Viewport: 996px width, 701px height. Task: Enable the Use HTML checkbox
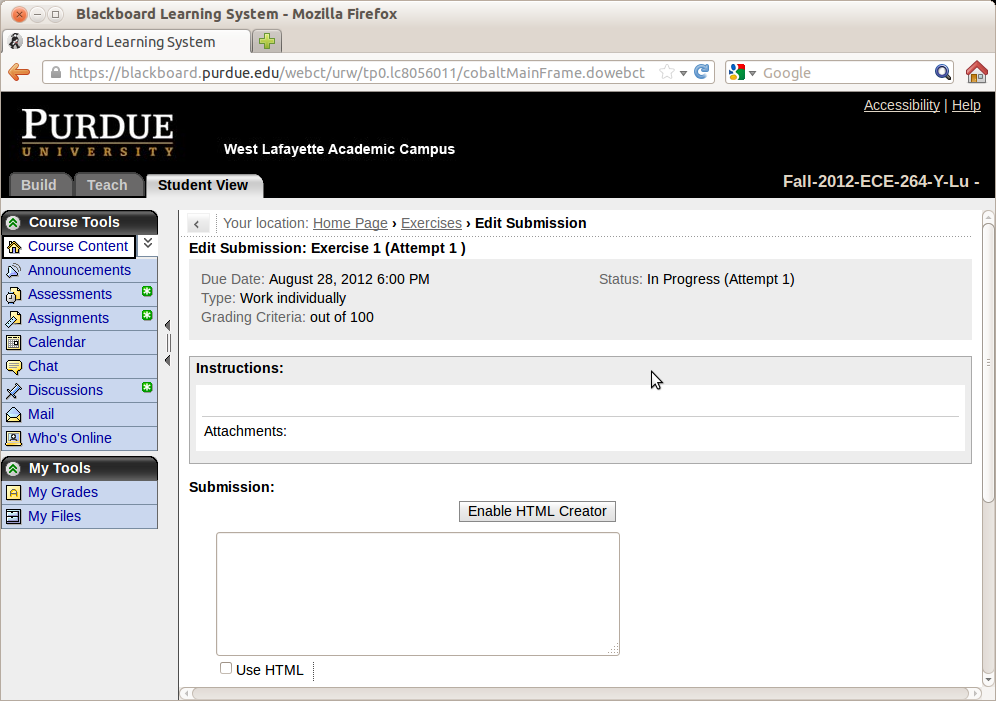tap(226, 668)
